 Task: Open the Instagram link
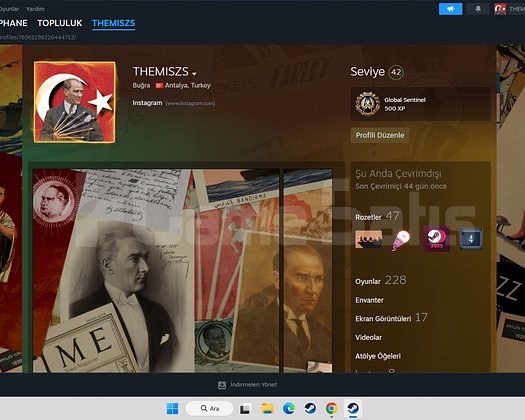pyautogui.click(x=147, y=103)
